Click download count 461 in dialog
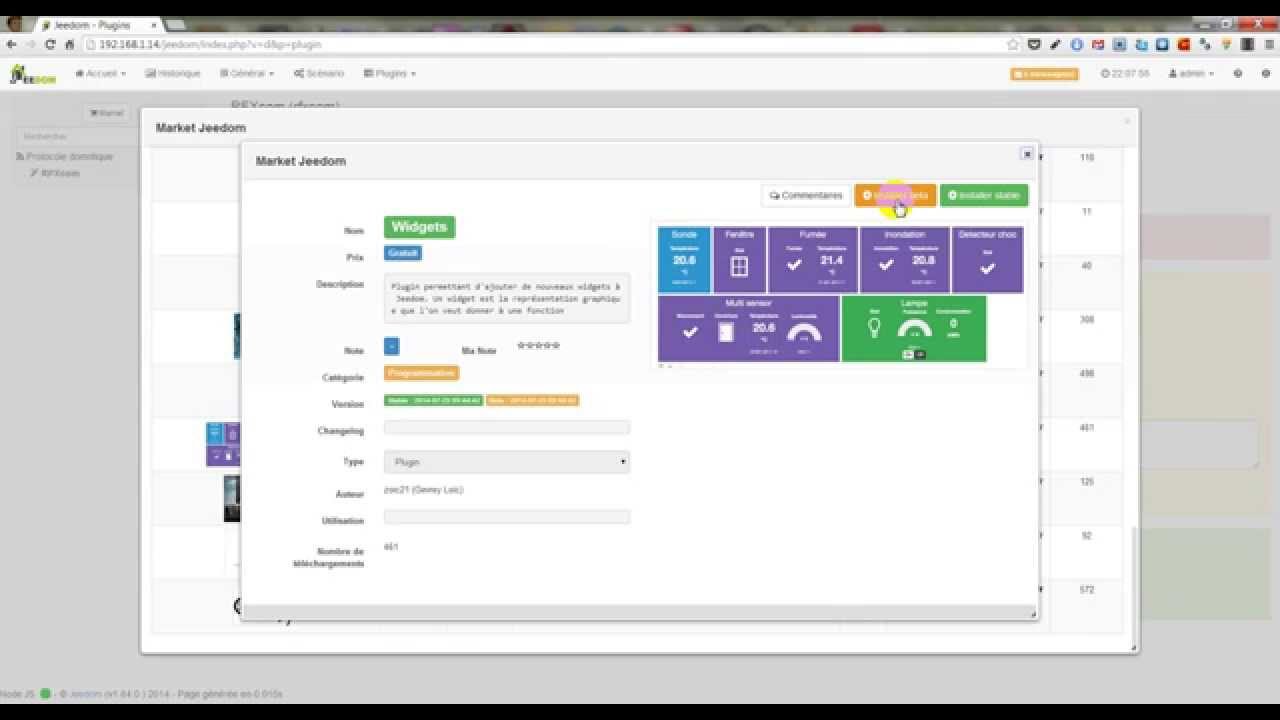1280x720 pixels. 391,547
